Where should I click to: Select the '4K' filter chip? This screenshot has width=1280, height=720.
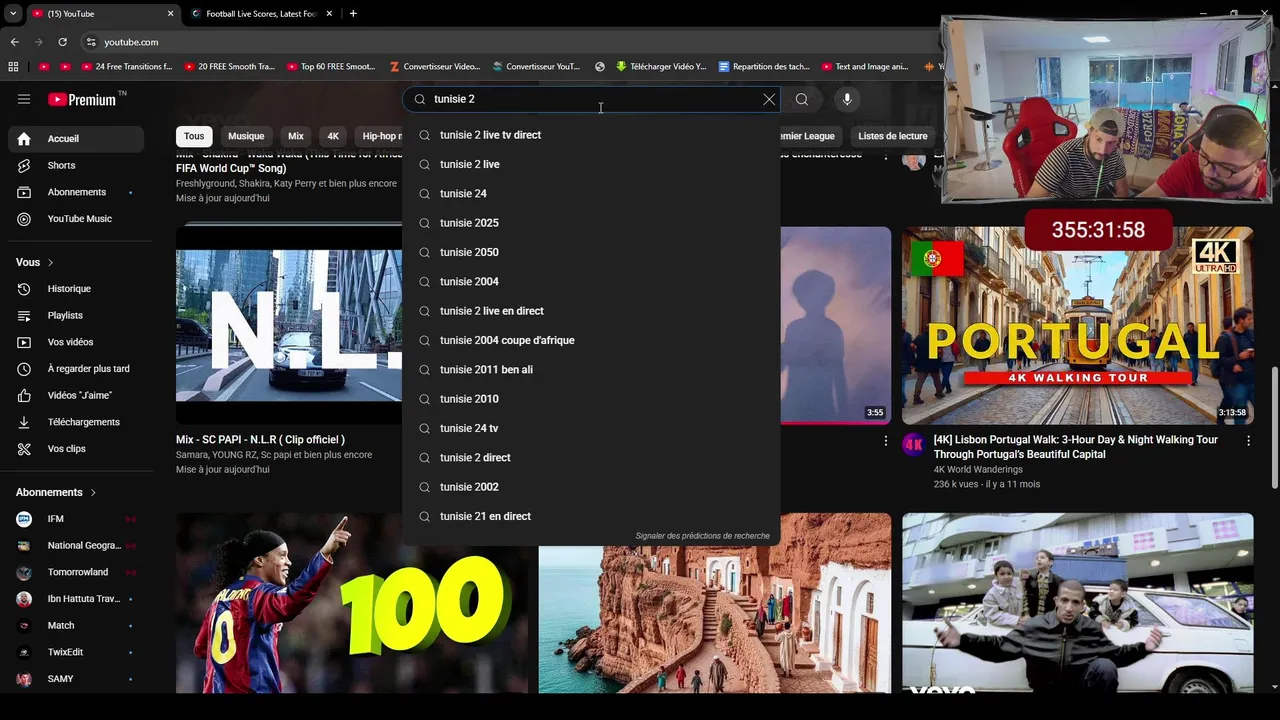333,136
